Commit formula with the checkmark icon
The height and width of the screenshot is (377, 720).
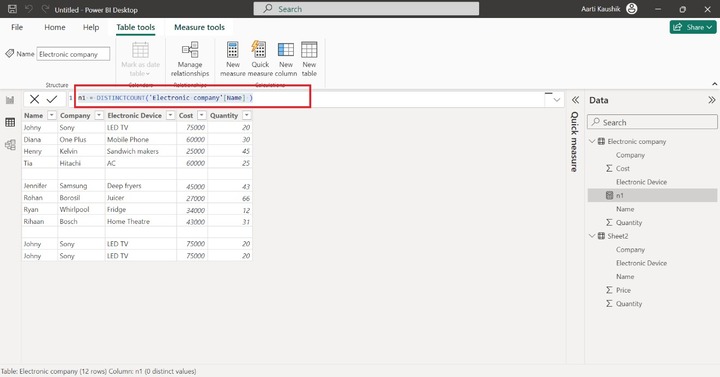[52, 99]
